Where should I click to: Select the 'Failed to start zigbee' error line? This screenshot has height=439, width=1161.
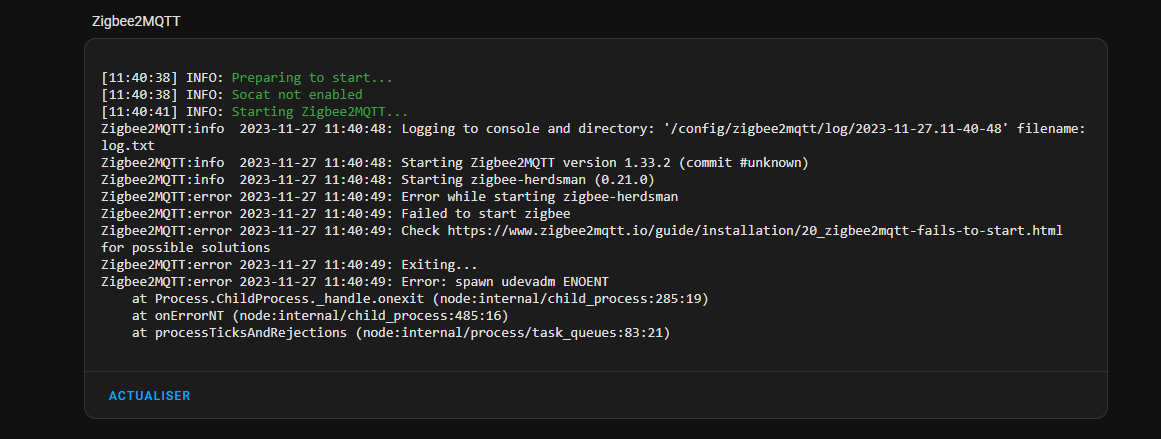tap(336, 214)
